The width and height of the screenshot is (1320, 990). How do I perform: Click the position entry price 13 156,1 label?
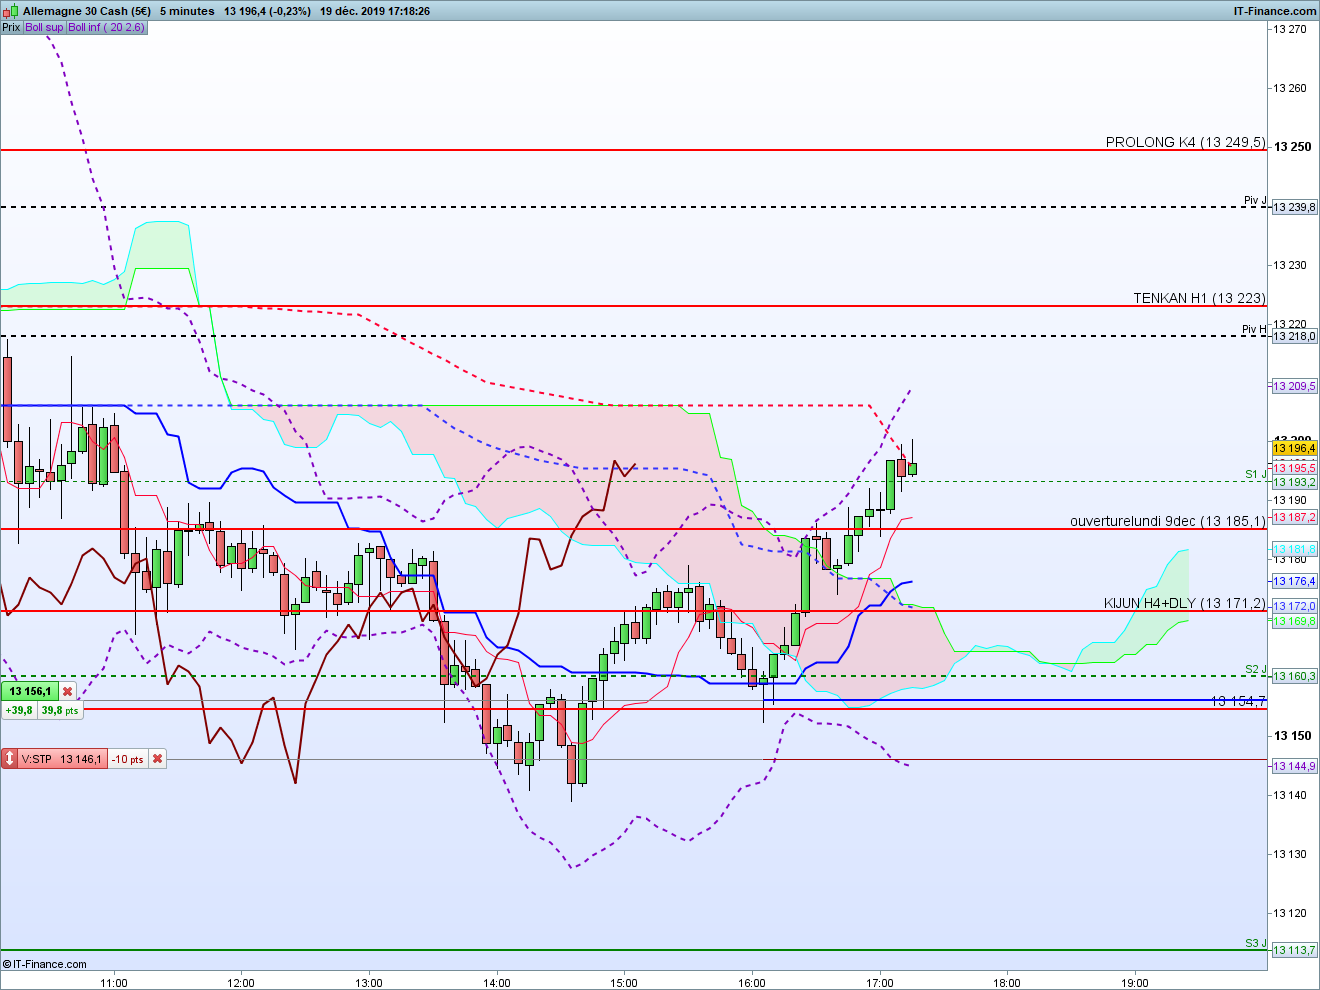pyautogui.click(x=30, y=691)
